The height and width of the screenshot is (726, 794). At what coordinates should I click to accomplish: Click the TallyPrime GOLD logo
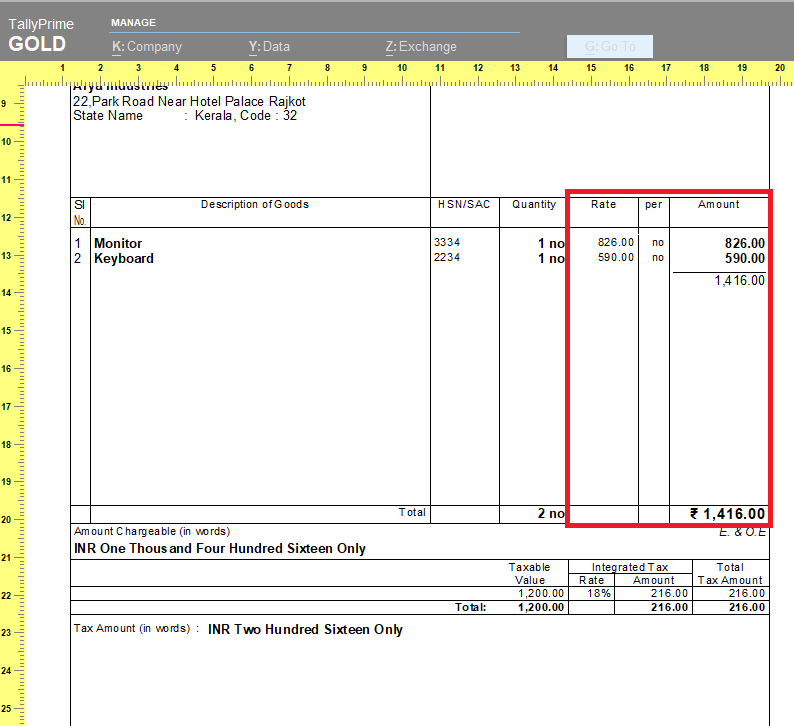40,36
